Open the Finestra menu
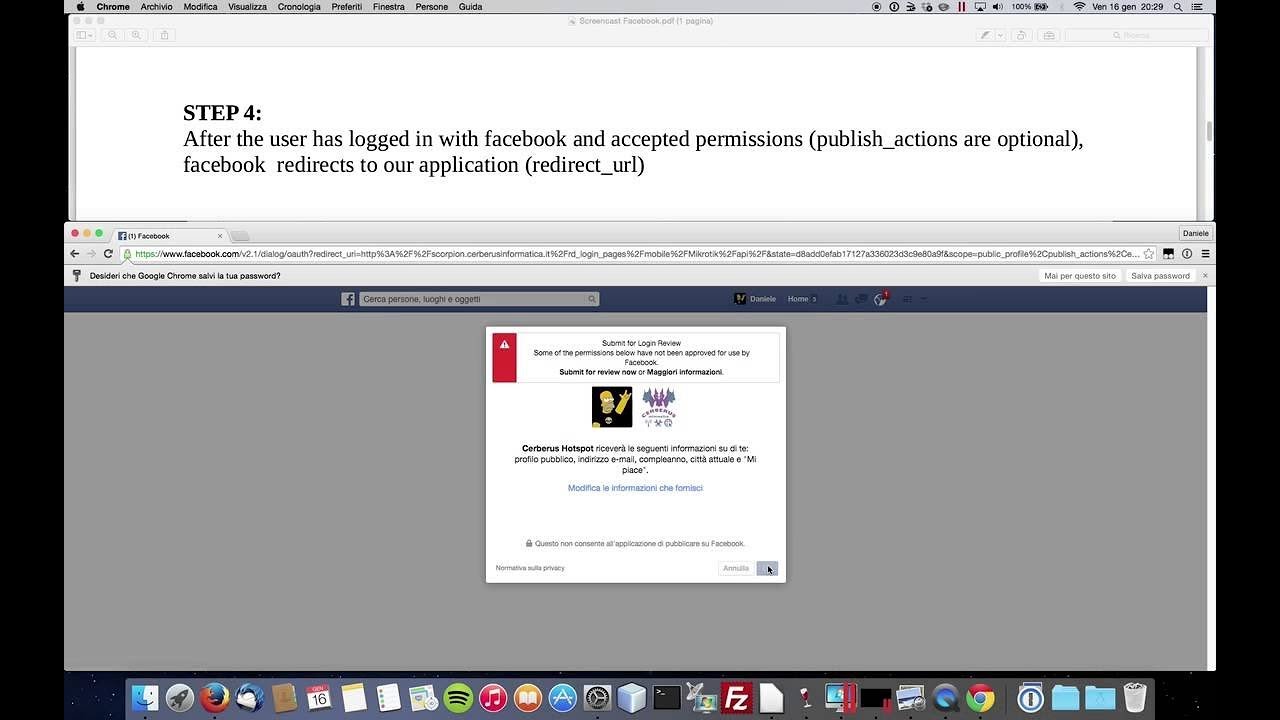The height and width of the screenshot is (720, 1280). click(389, 7)
